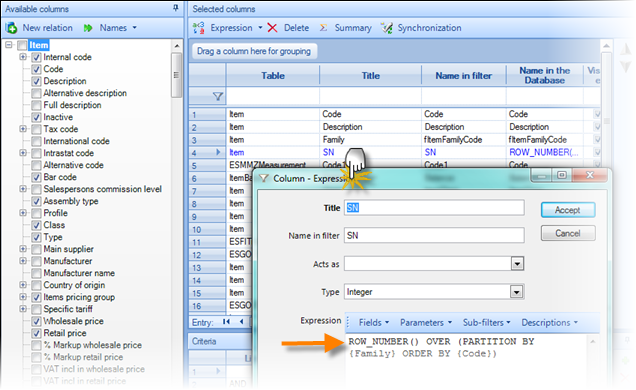The image size is (636, 390).
Task: Expand the Items pricing group node
Action: pyautogui.click(x=23, y=297)
